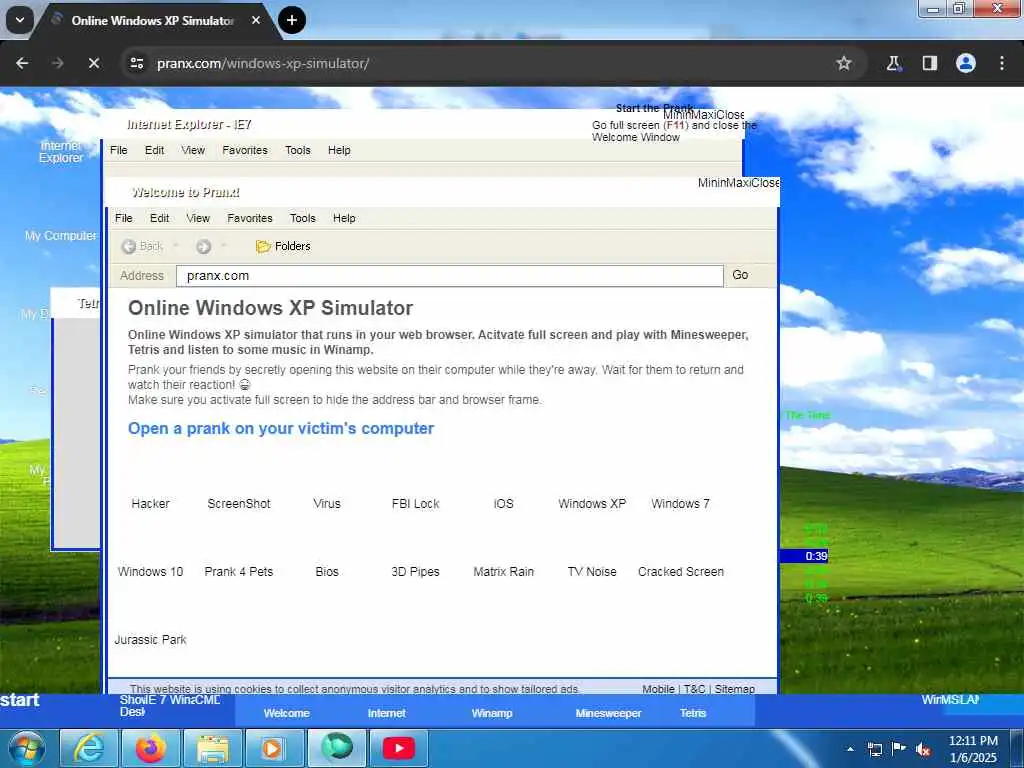Open Chrome side panel icon
The image size is (1024, 768).
coord(929,63)
